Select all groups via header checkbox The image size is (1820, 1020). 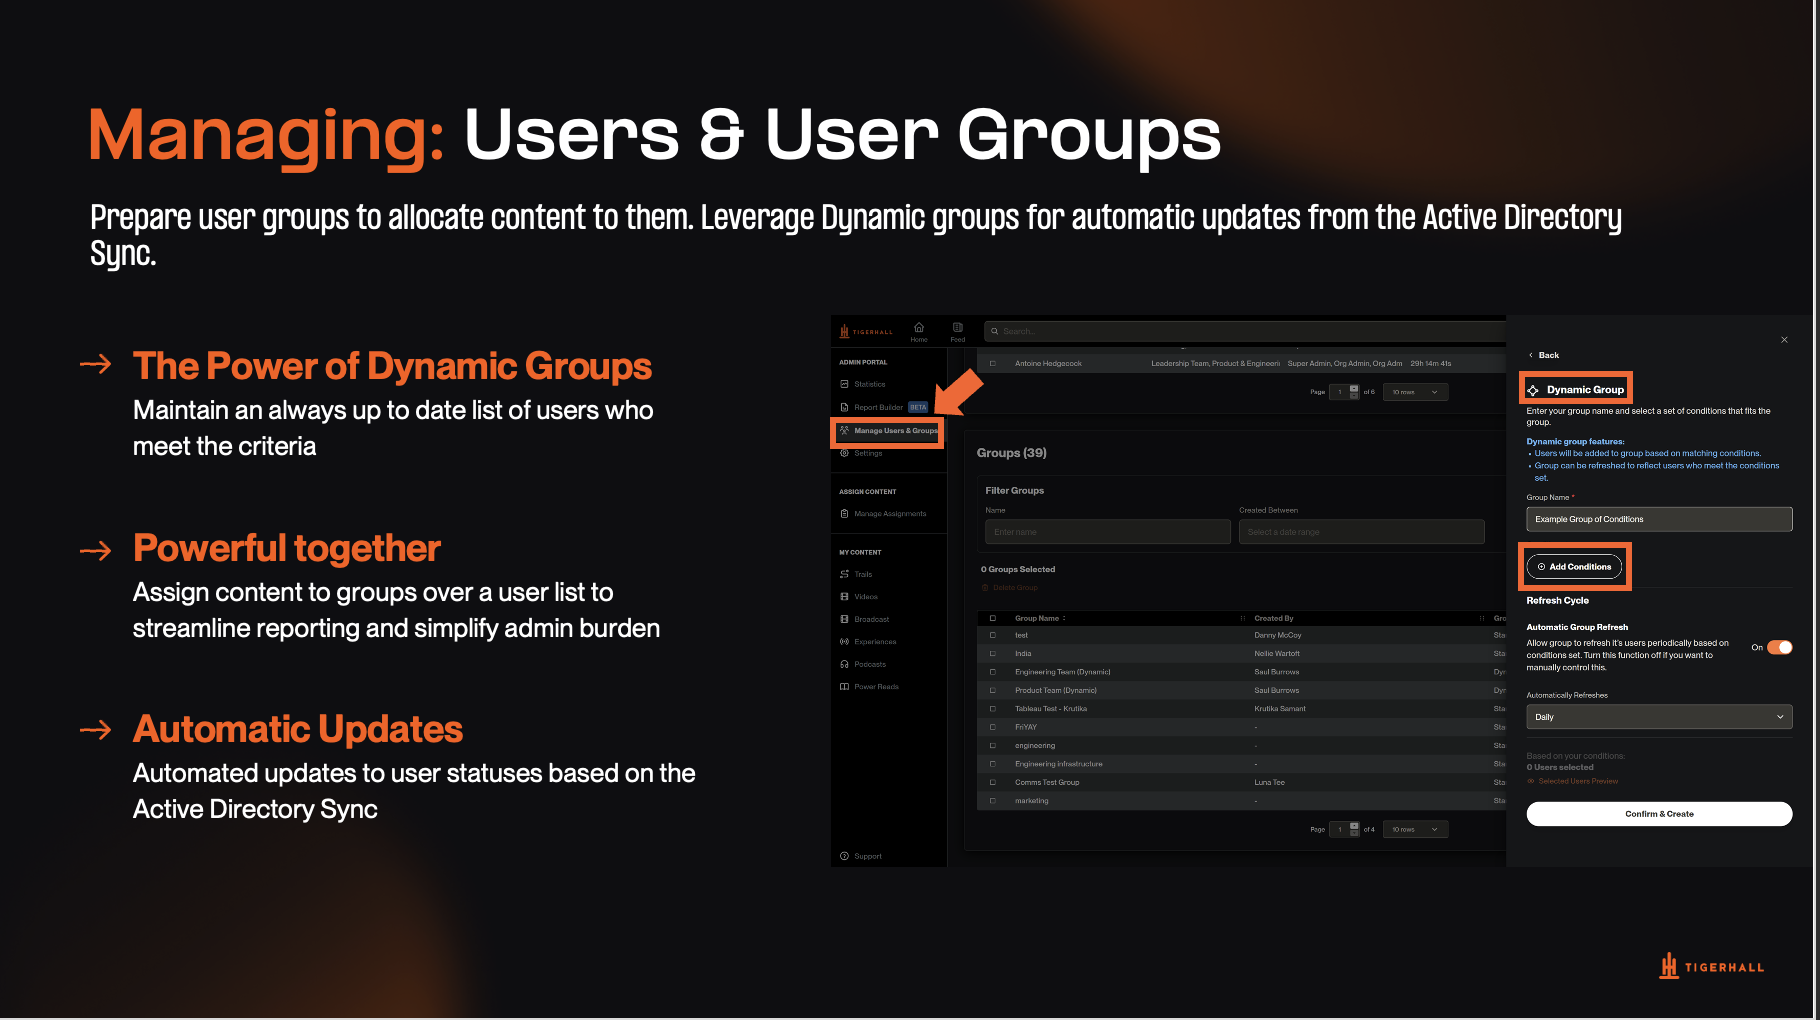(x=993, y=618)
